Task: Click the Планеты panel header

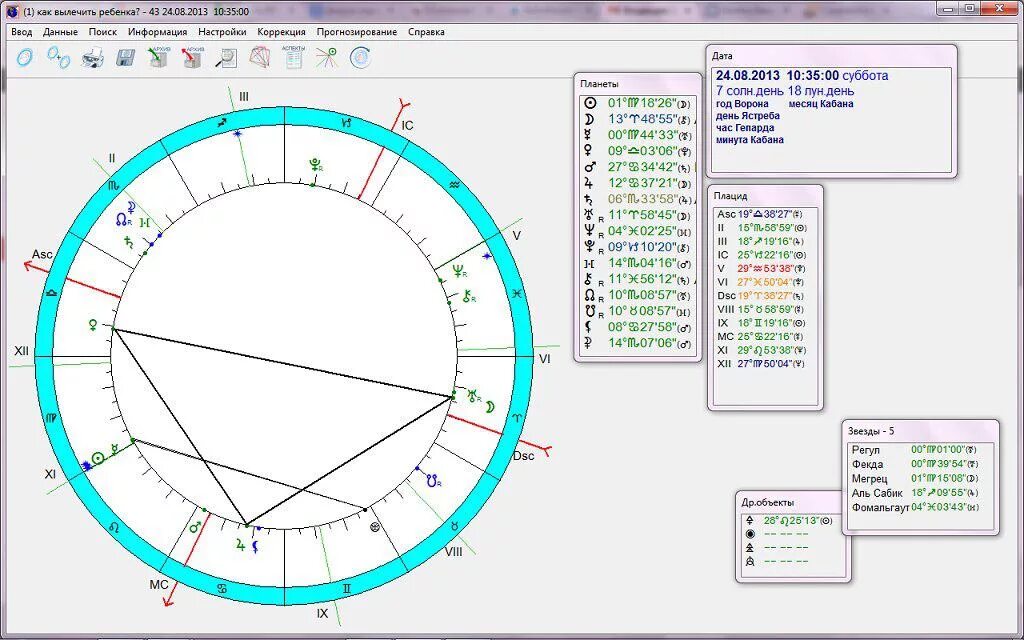Action: click(x=637, y=84)
